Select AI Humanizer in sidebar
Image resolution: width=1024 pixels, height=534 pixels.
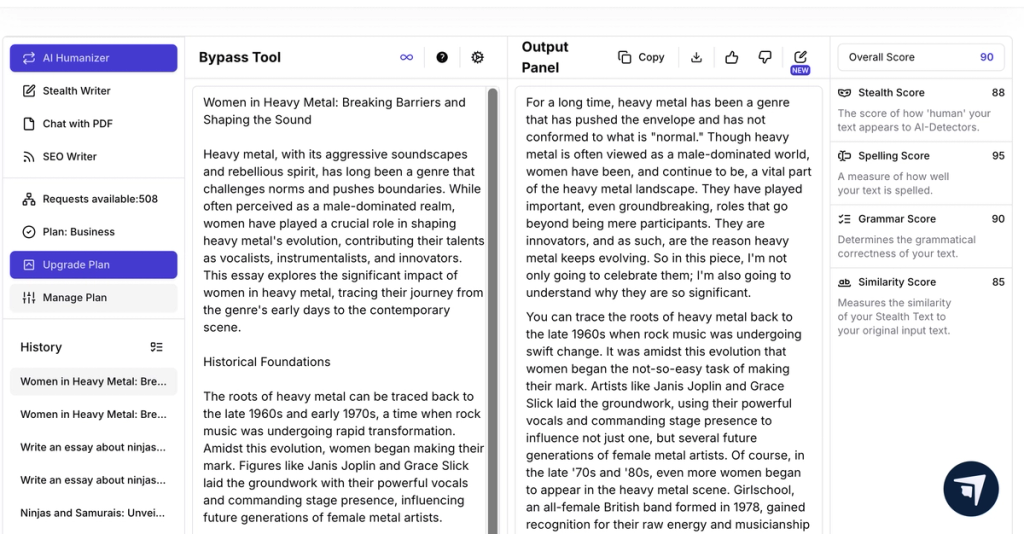93,58
